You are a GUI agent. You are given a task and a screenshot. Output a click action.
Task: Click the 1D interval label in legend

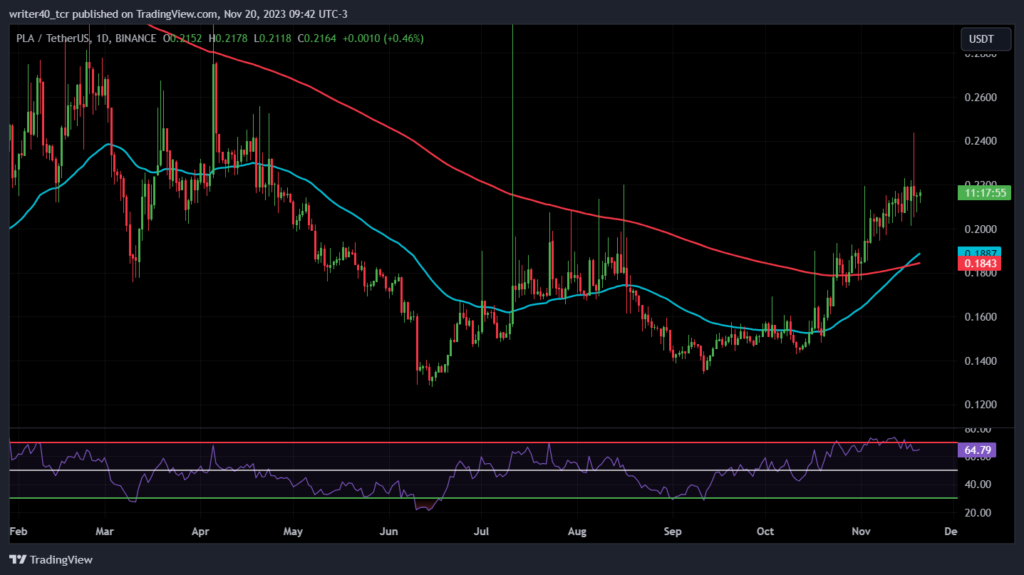[102, 39]
